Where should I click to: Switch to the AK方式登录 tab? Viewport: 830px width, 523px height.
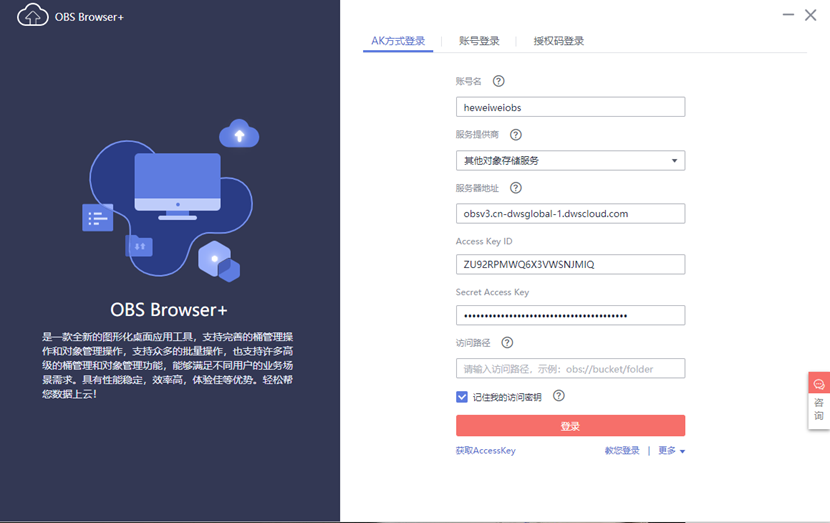398,41
